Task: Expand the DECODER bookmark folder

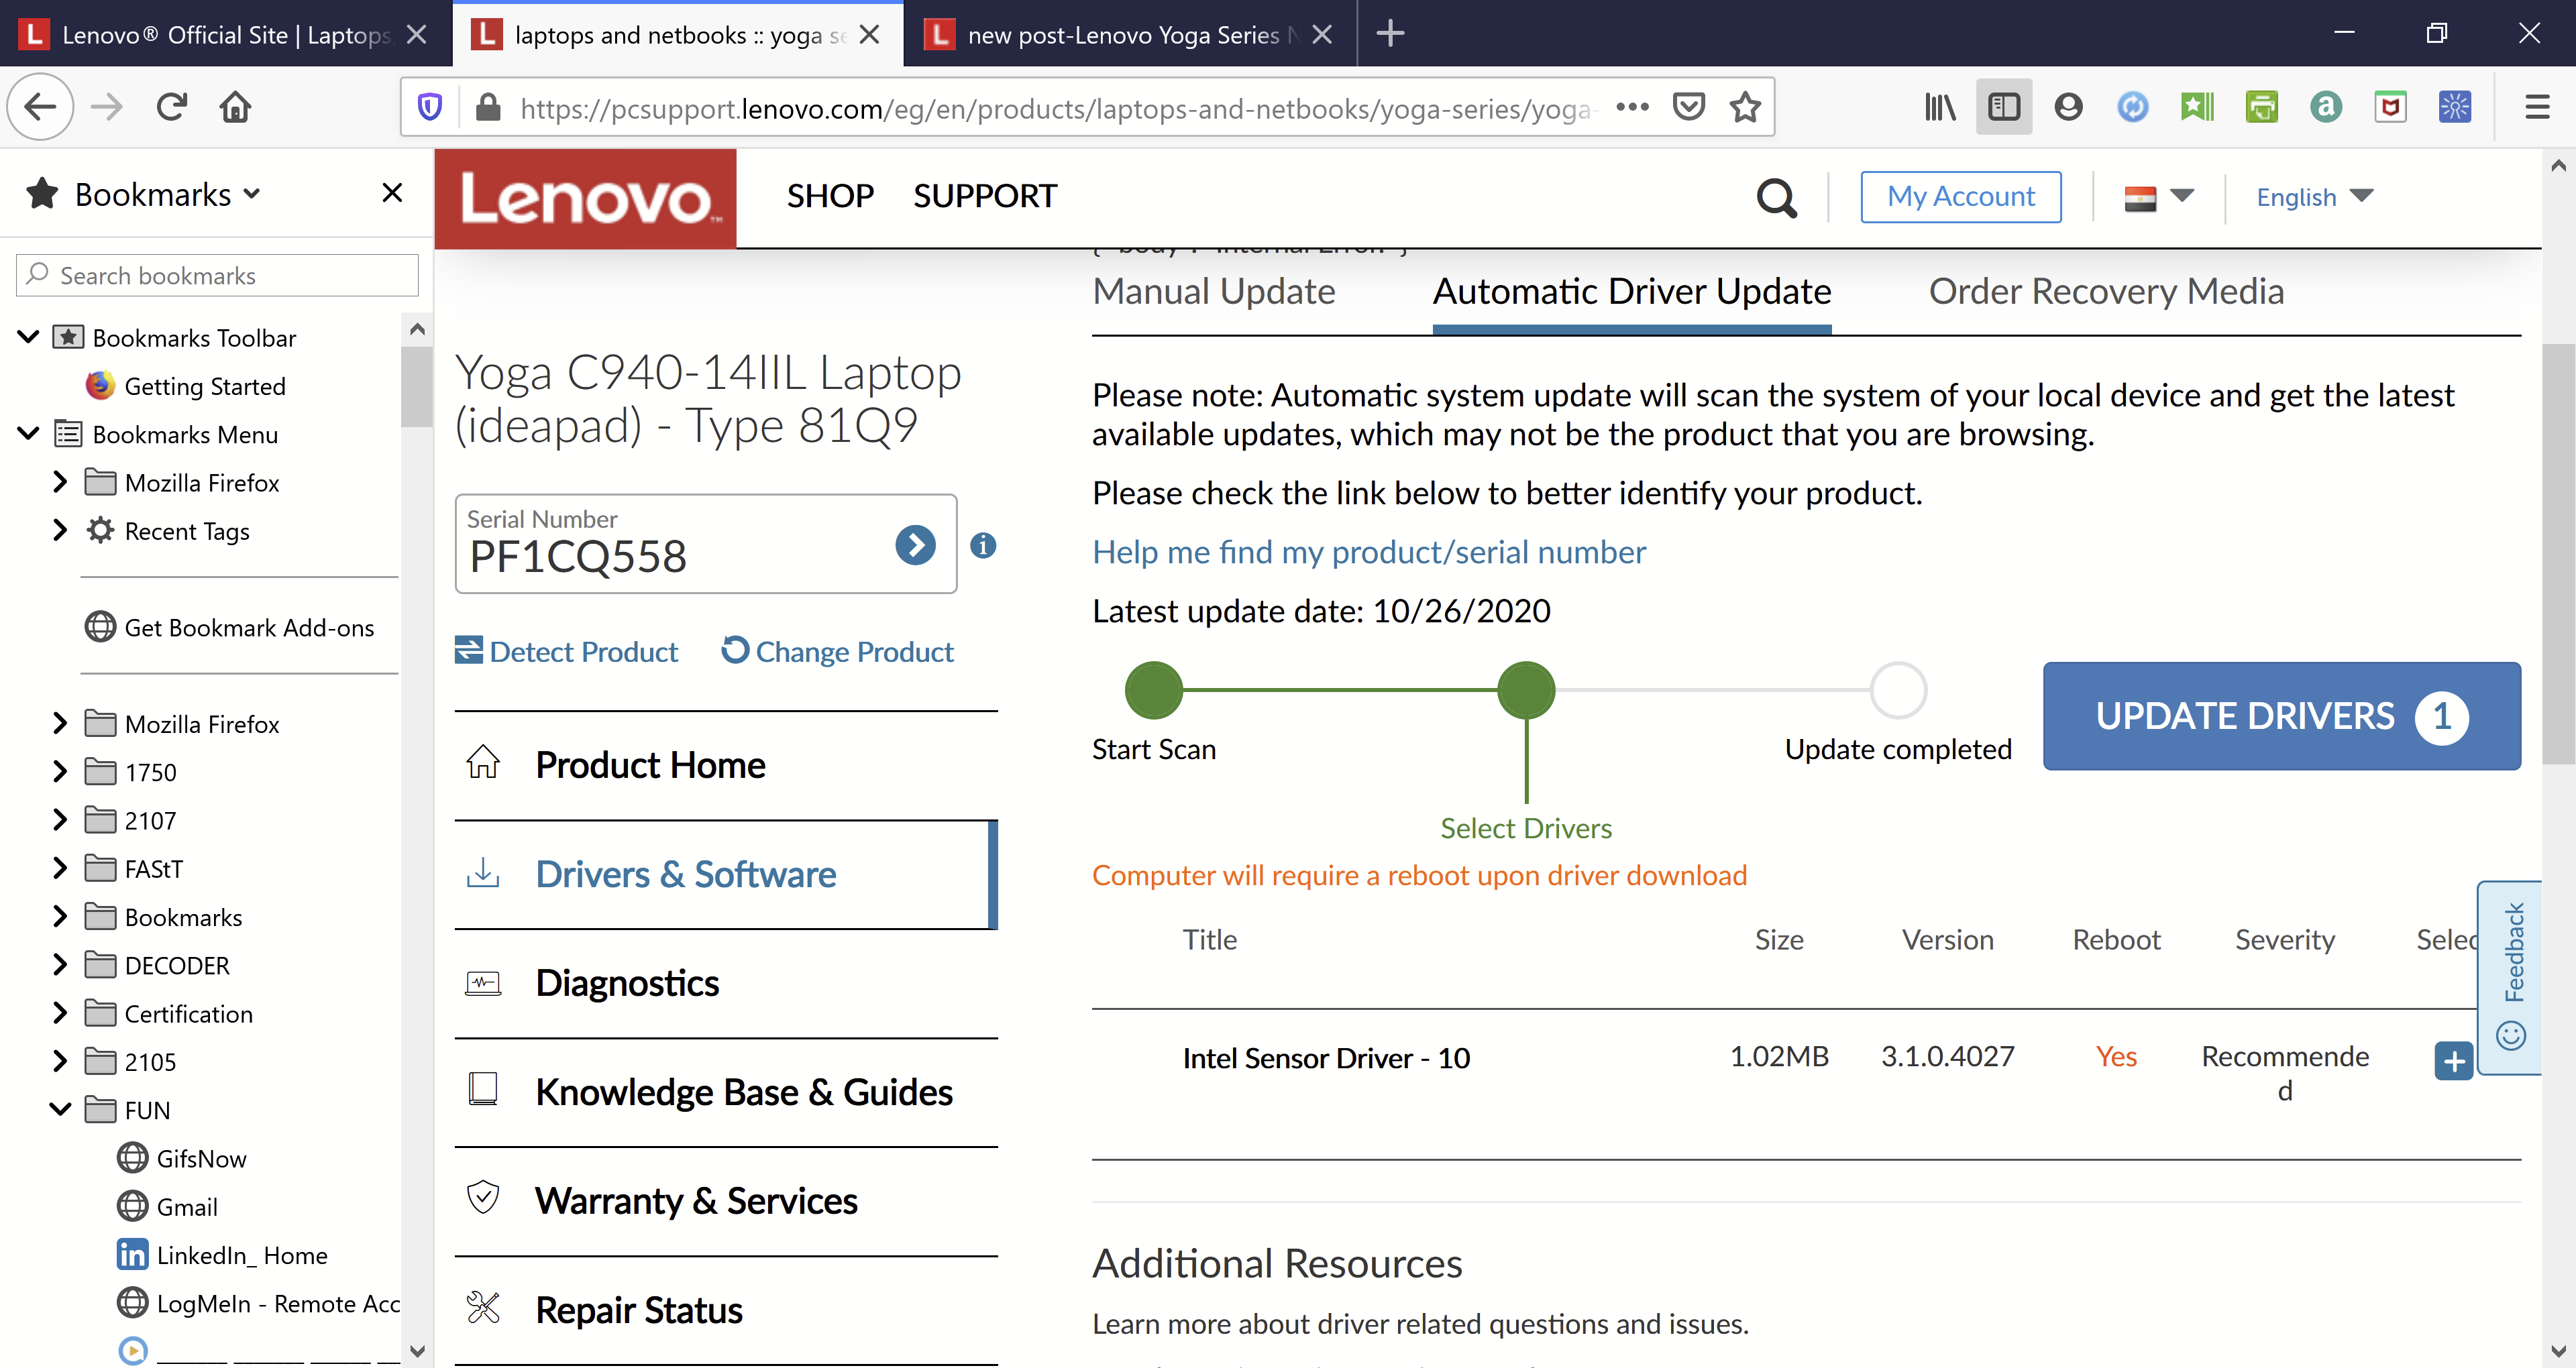Action: pos(60,964)
